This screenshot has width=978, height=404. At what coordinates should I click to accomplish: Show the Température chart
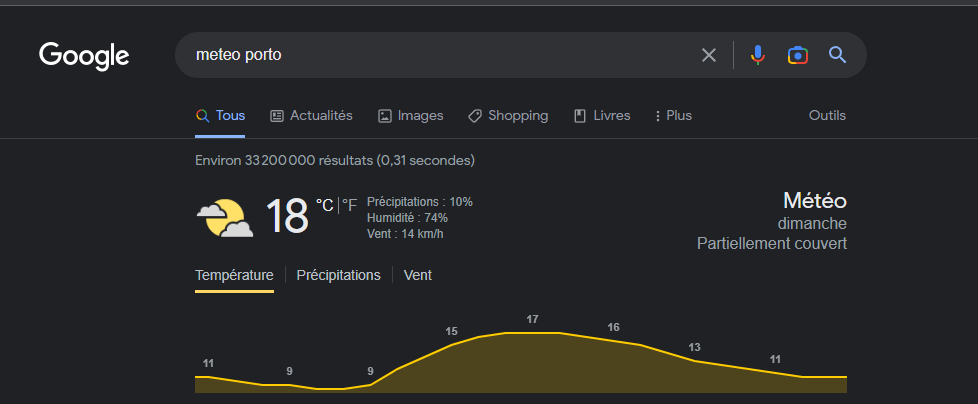tap(234, 275)
